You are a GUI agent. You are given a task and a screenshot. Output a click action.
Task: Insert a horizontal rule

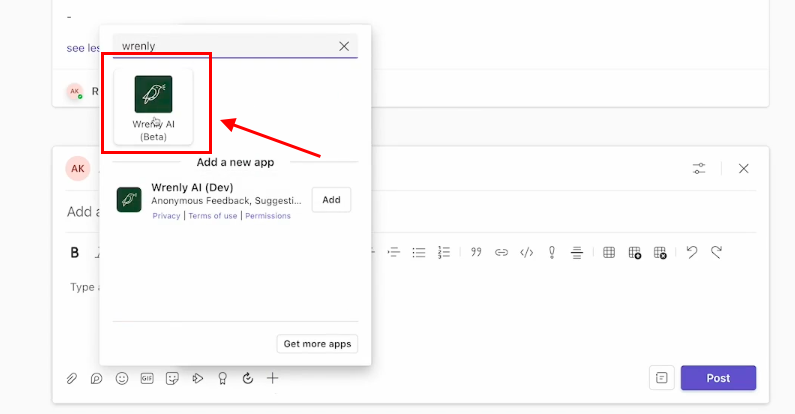[x=576, y=252]
